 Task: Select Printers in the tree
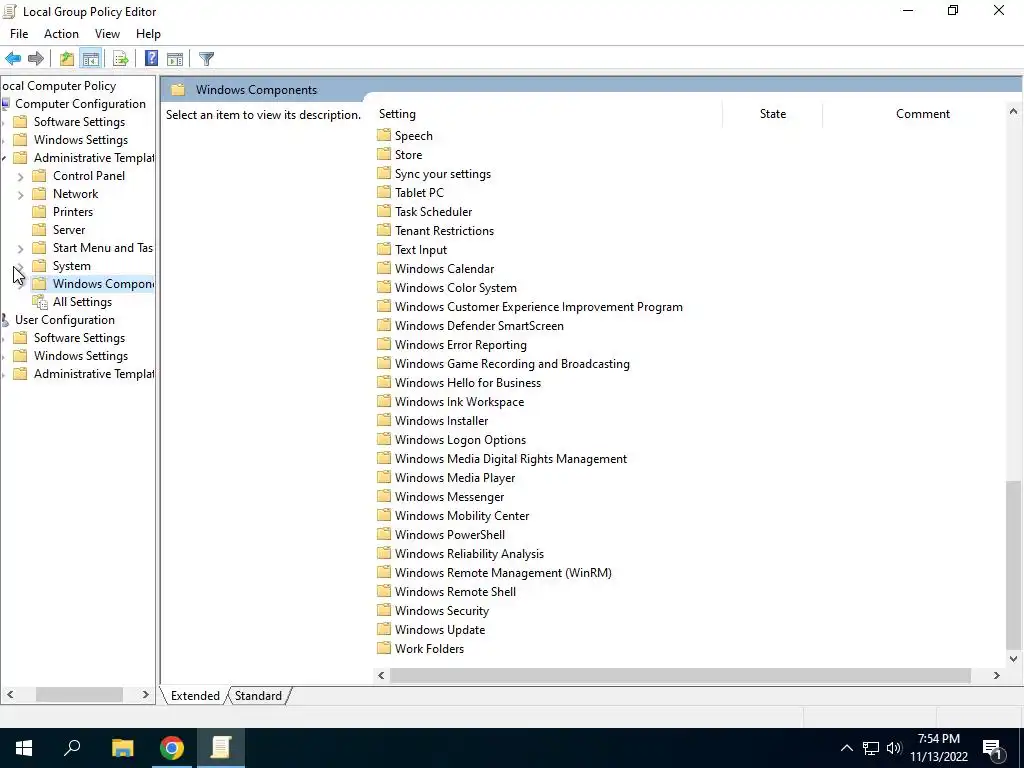click(72, 212)
